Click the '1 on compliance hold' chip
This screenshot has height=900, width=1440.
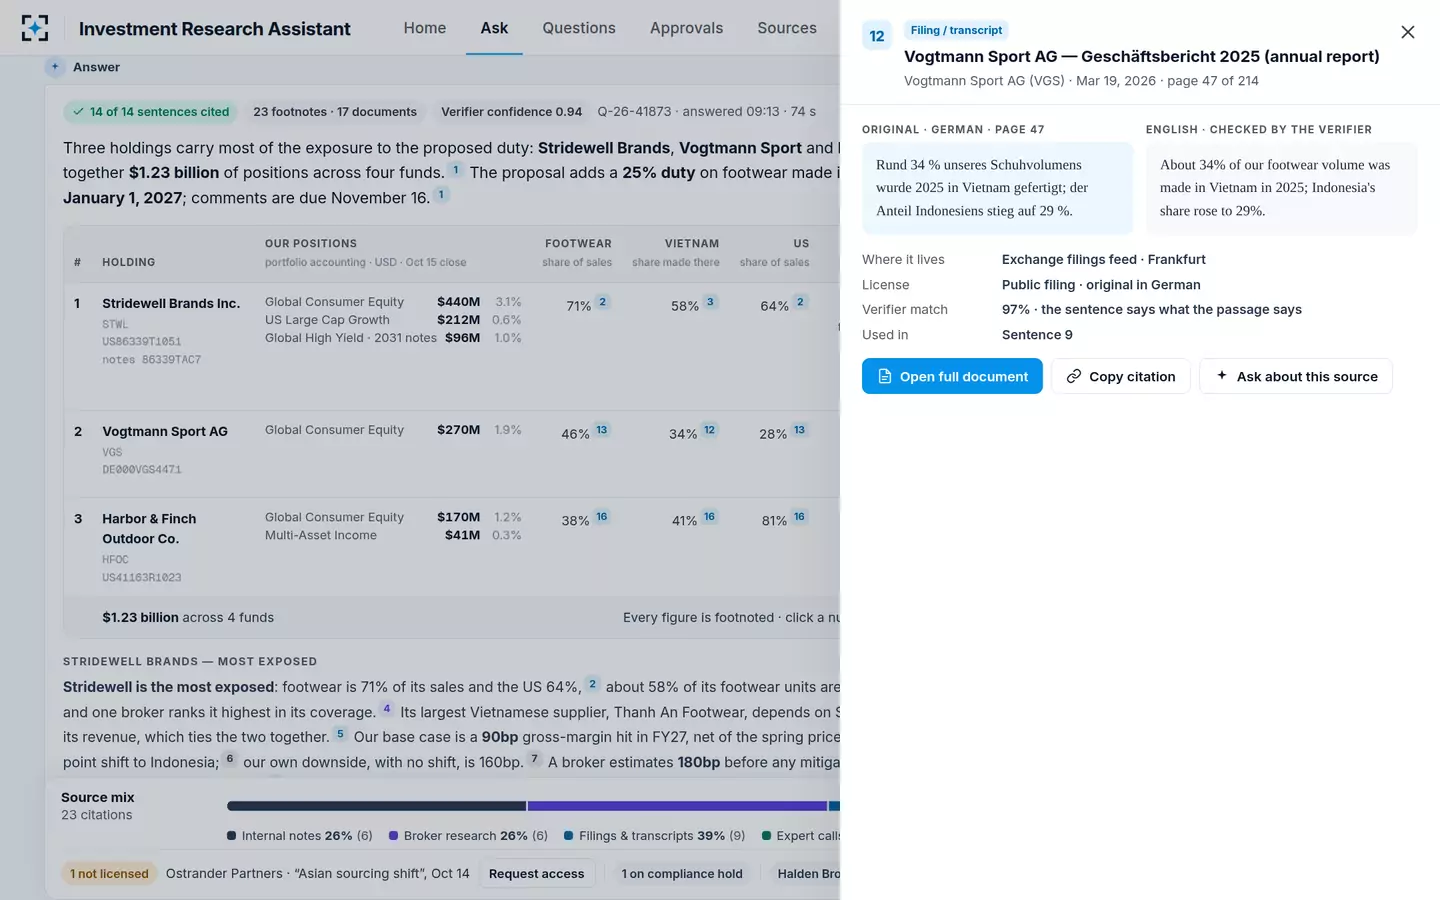[x=682, y=874]
